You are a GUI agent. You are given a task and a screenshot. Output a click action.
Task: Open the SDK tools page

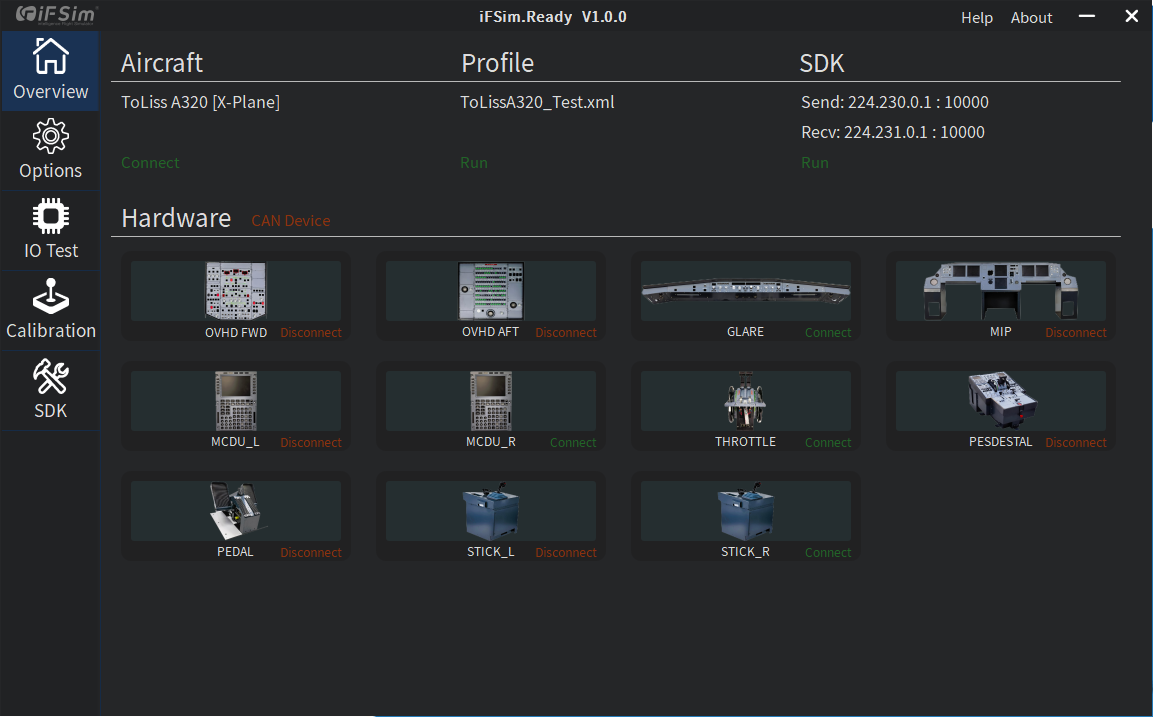click(x=50, y=390)
